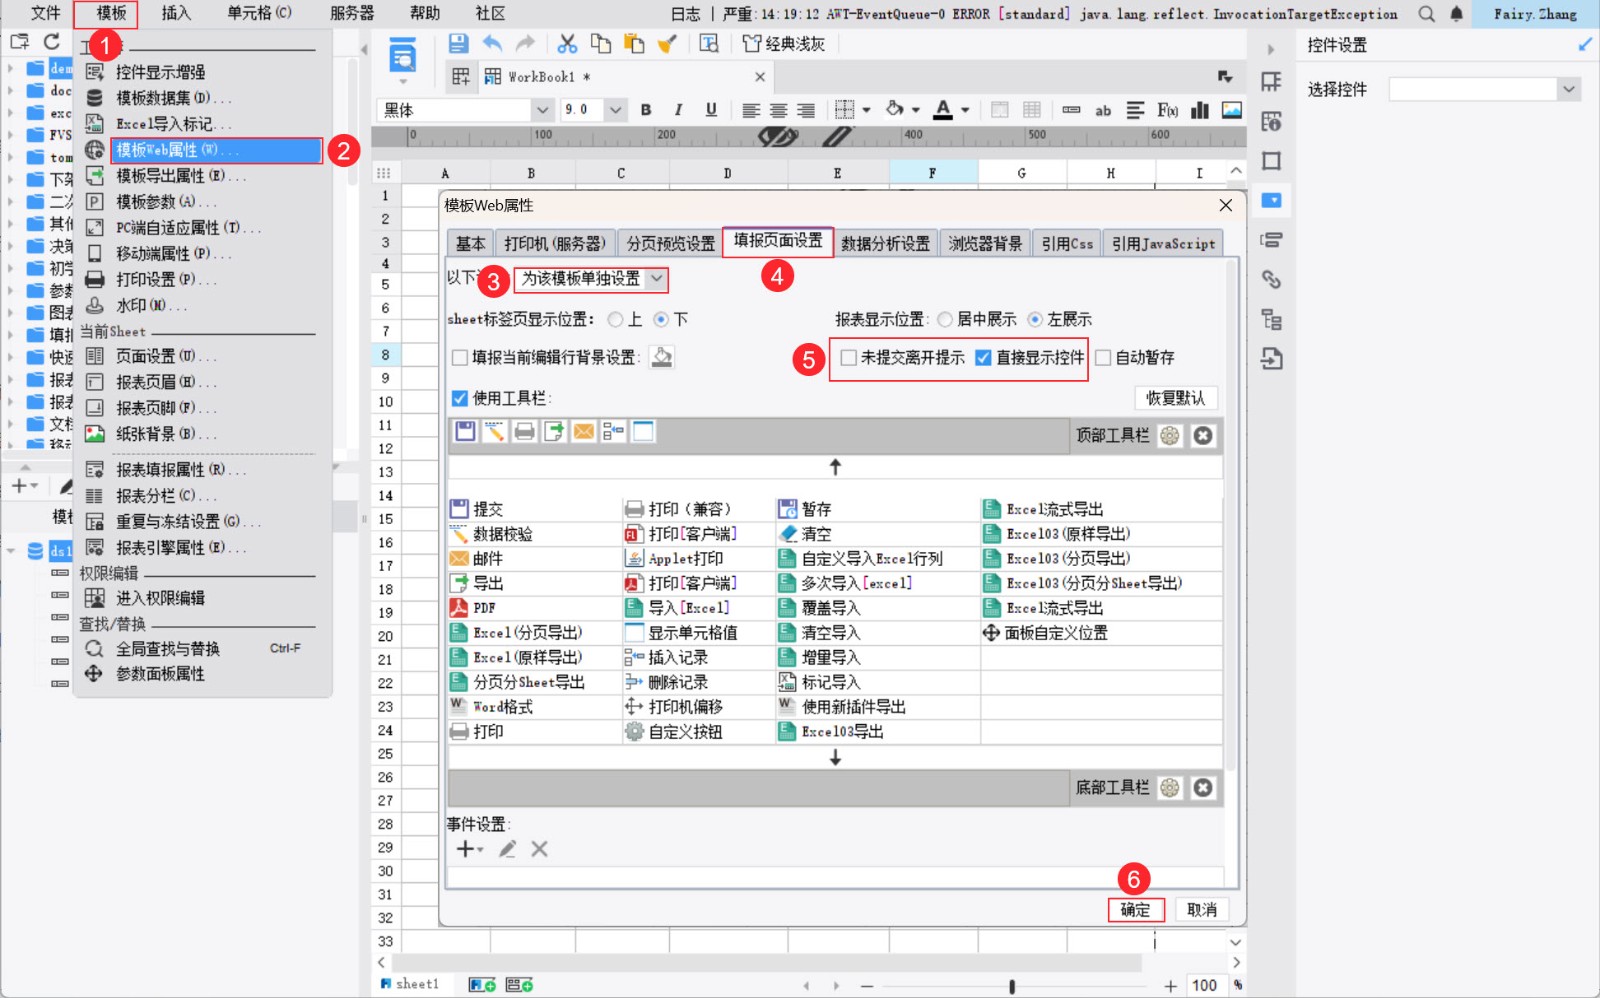Click the font color A swatch
The image size is (1600, 998).
pyautogui.click(x=942, y=110)
